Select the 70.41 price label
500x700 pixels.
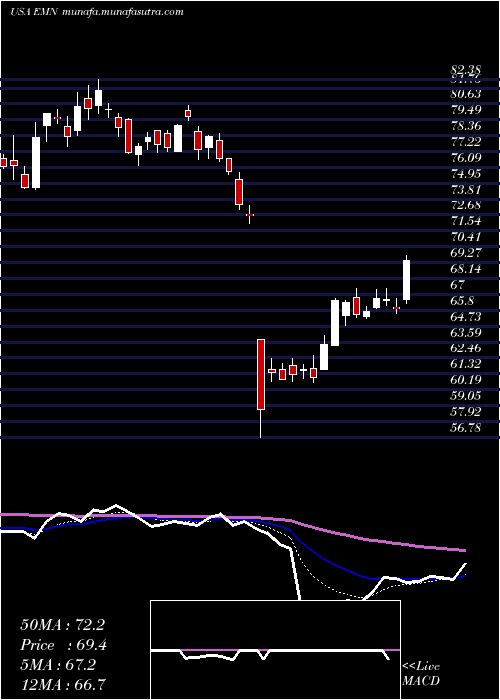click(x=466, y=238)
